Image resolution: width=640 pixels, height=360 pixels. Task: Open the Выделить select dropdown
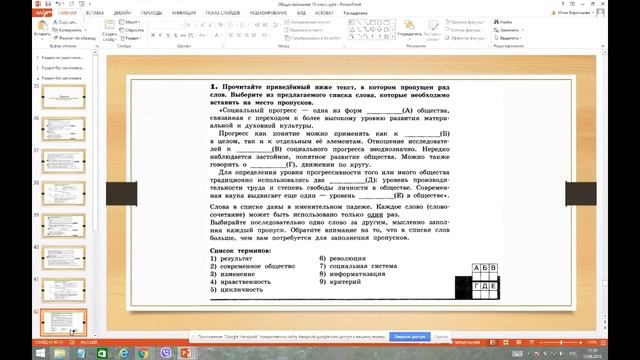point(508,38)
